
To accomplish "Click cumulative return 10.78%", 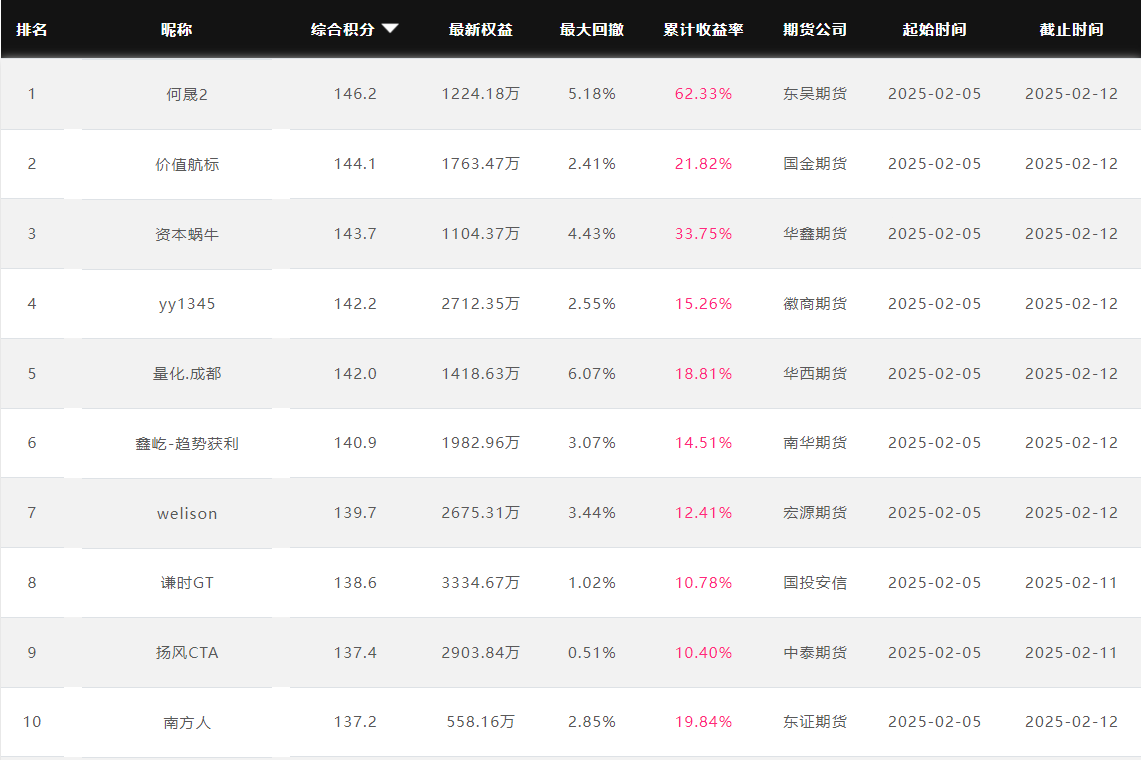I will 704,582.
